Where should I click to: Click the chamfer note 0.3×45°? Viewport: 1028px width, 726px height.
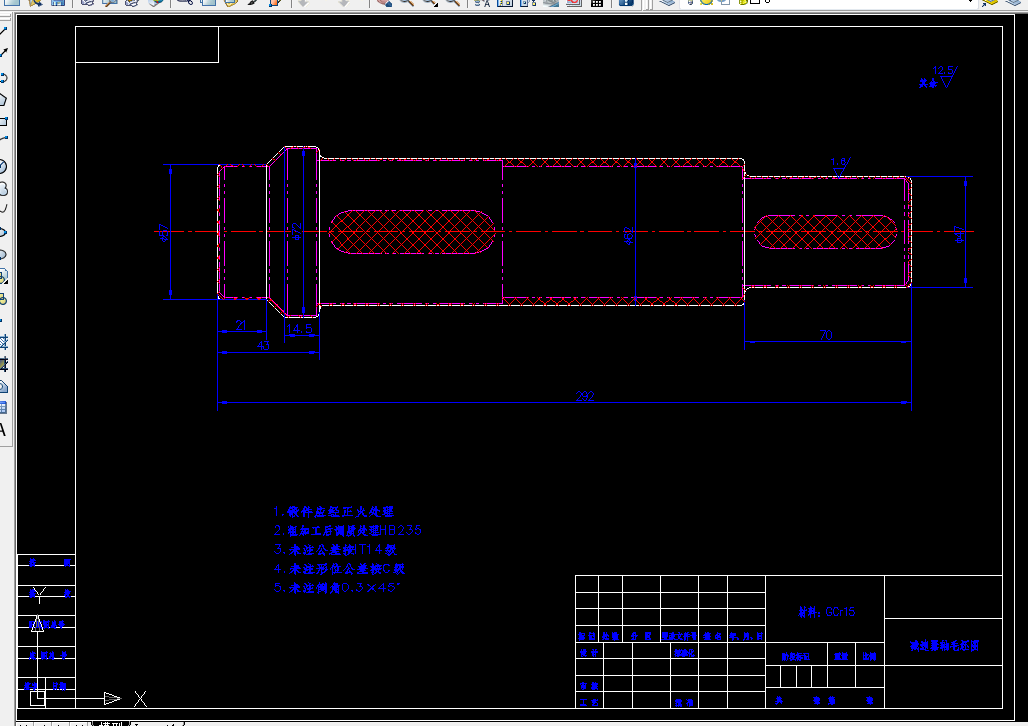(x=336, y=588)
